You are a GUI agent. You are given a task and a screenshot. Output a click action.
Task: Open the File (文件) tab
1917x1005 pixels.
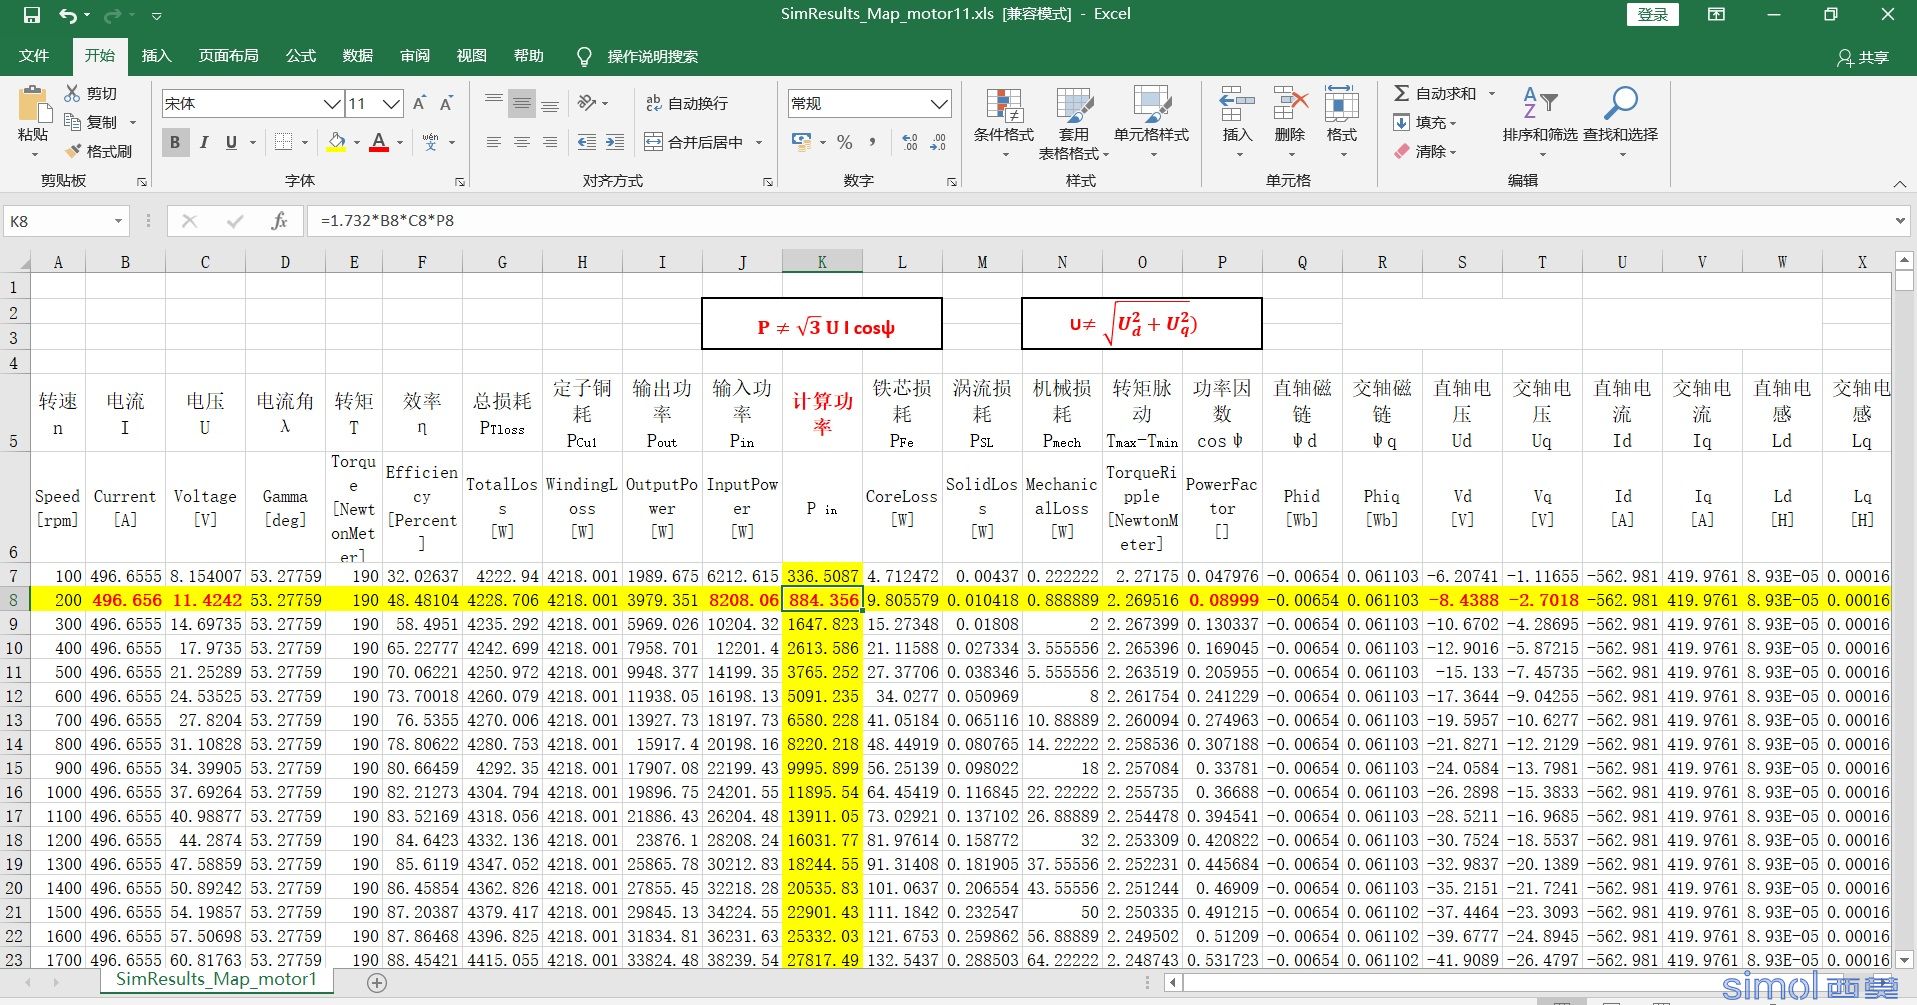(34, 56)
